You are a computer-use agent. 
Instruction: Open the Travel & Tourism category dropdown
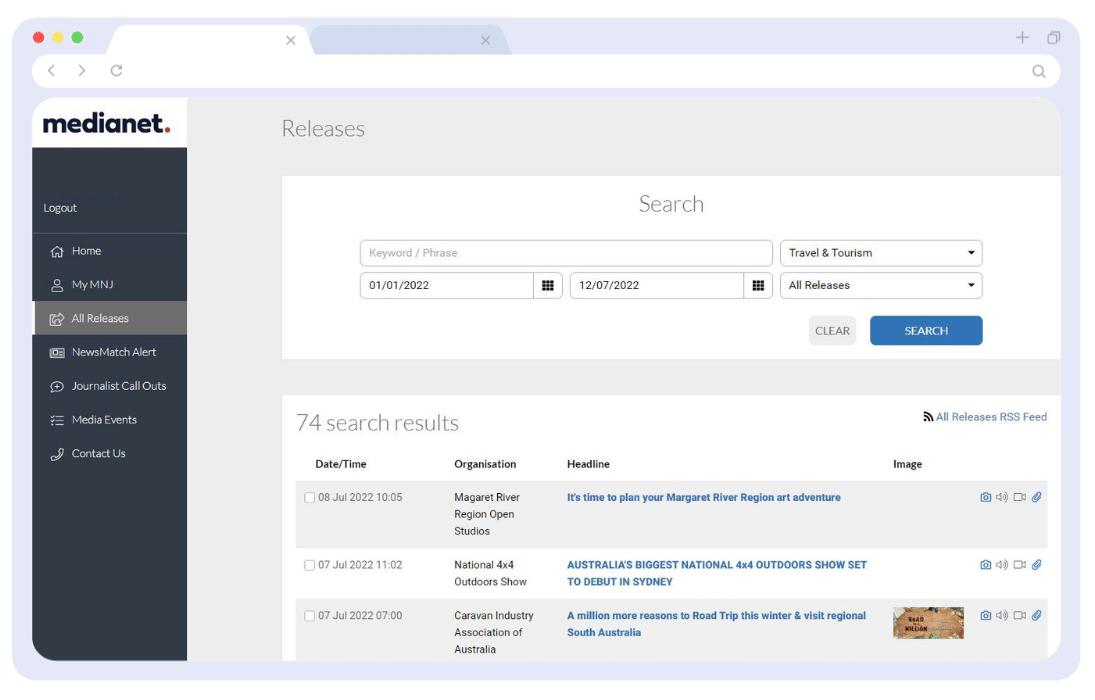(880, 253)
